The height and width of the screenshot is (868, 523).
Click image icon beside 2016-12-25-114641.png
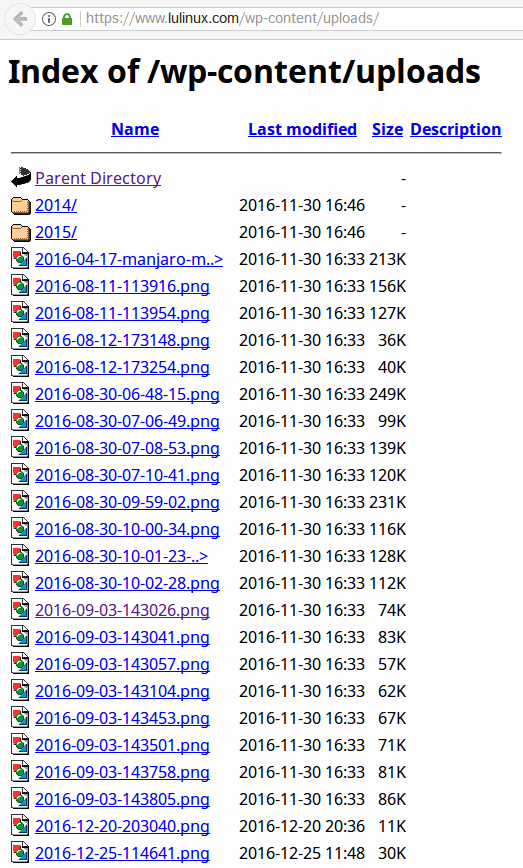pos(20,853)
